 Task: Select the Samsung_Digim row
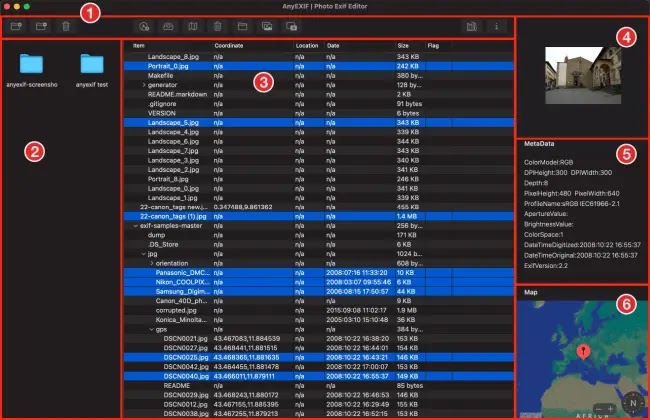tap(318, 291)
